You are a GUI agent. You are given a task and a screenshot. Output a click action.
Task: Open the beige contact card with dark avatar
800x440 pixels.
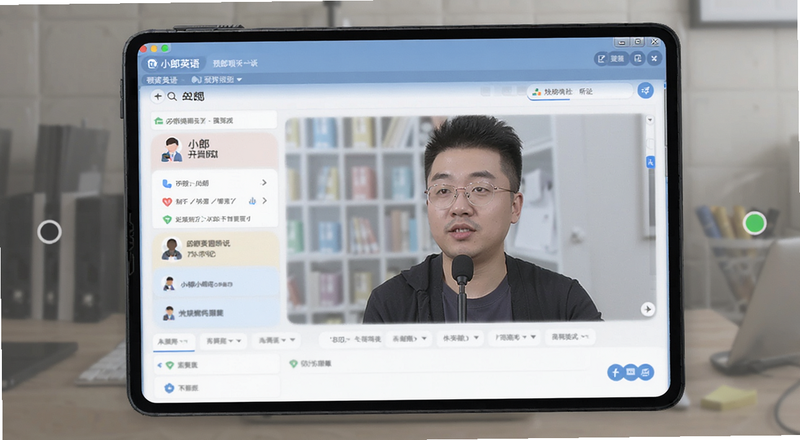point(215,248)
